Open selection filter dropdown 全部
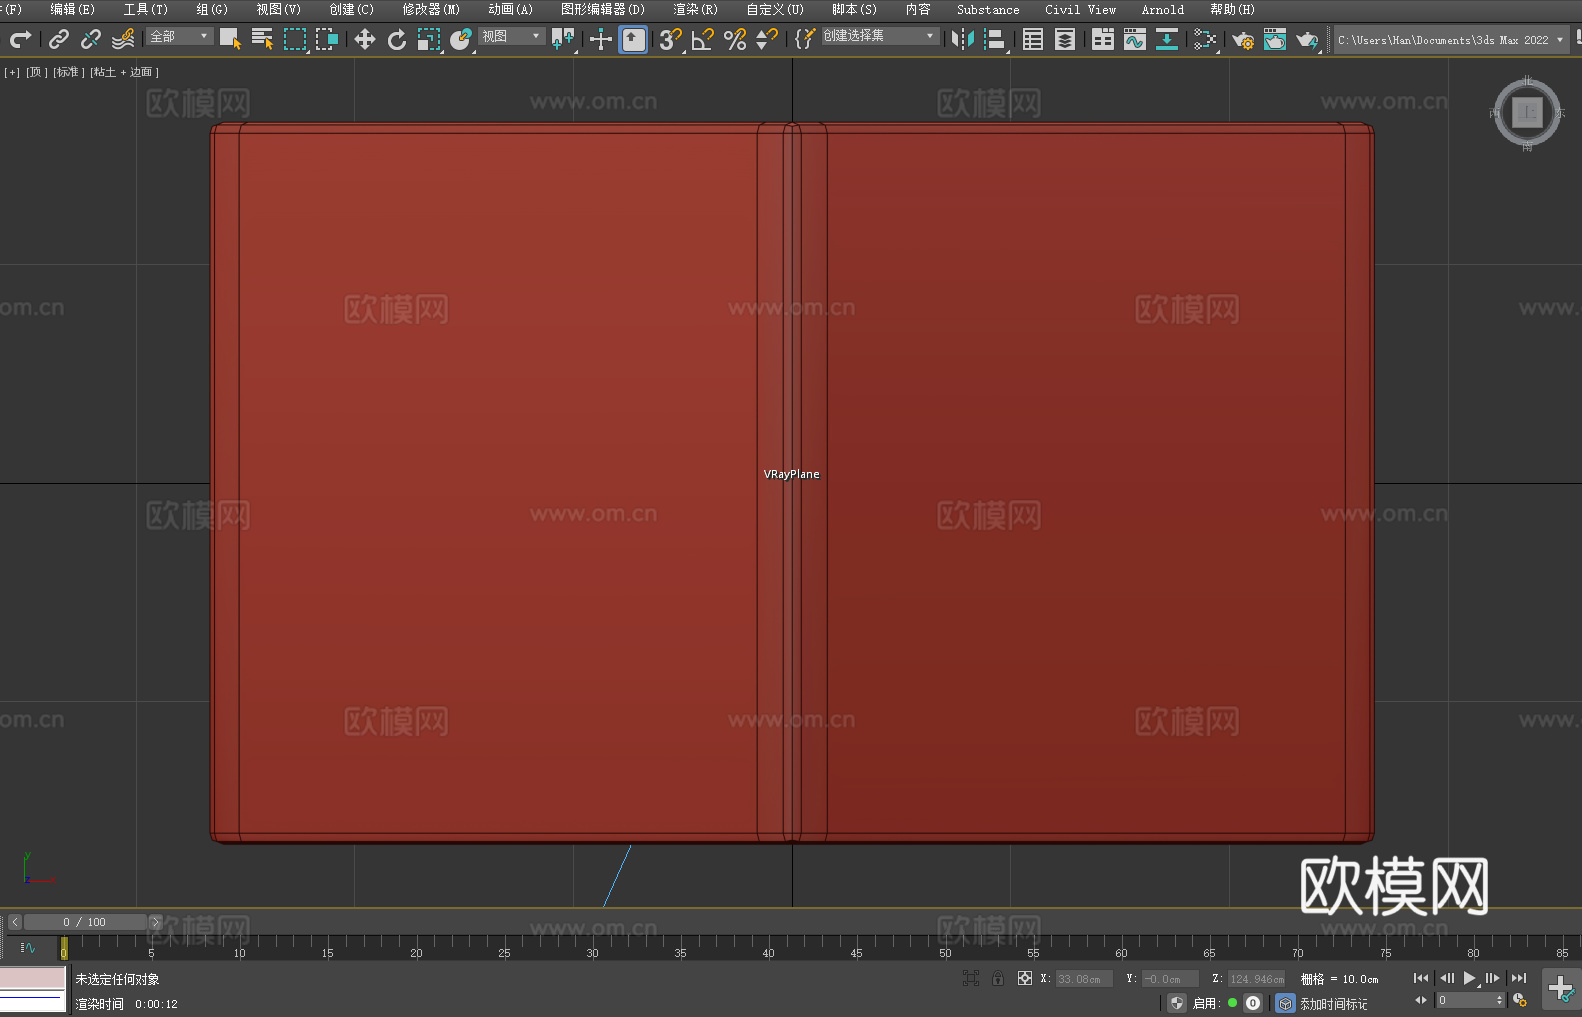This screenshot has width=1582, height=1017. tap(180, 36)
